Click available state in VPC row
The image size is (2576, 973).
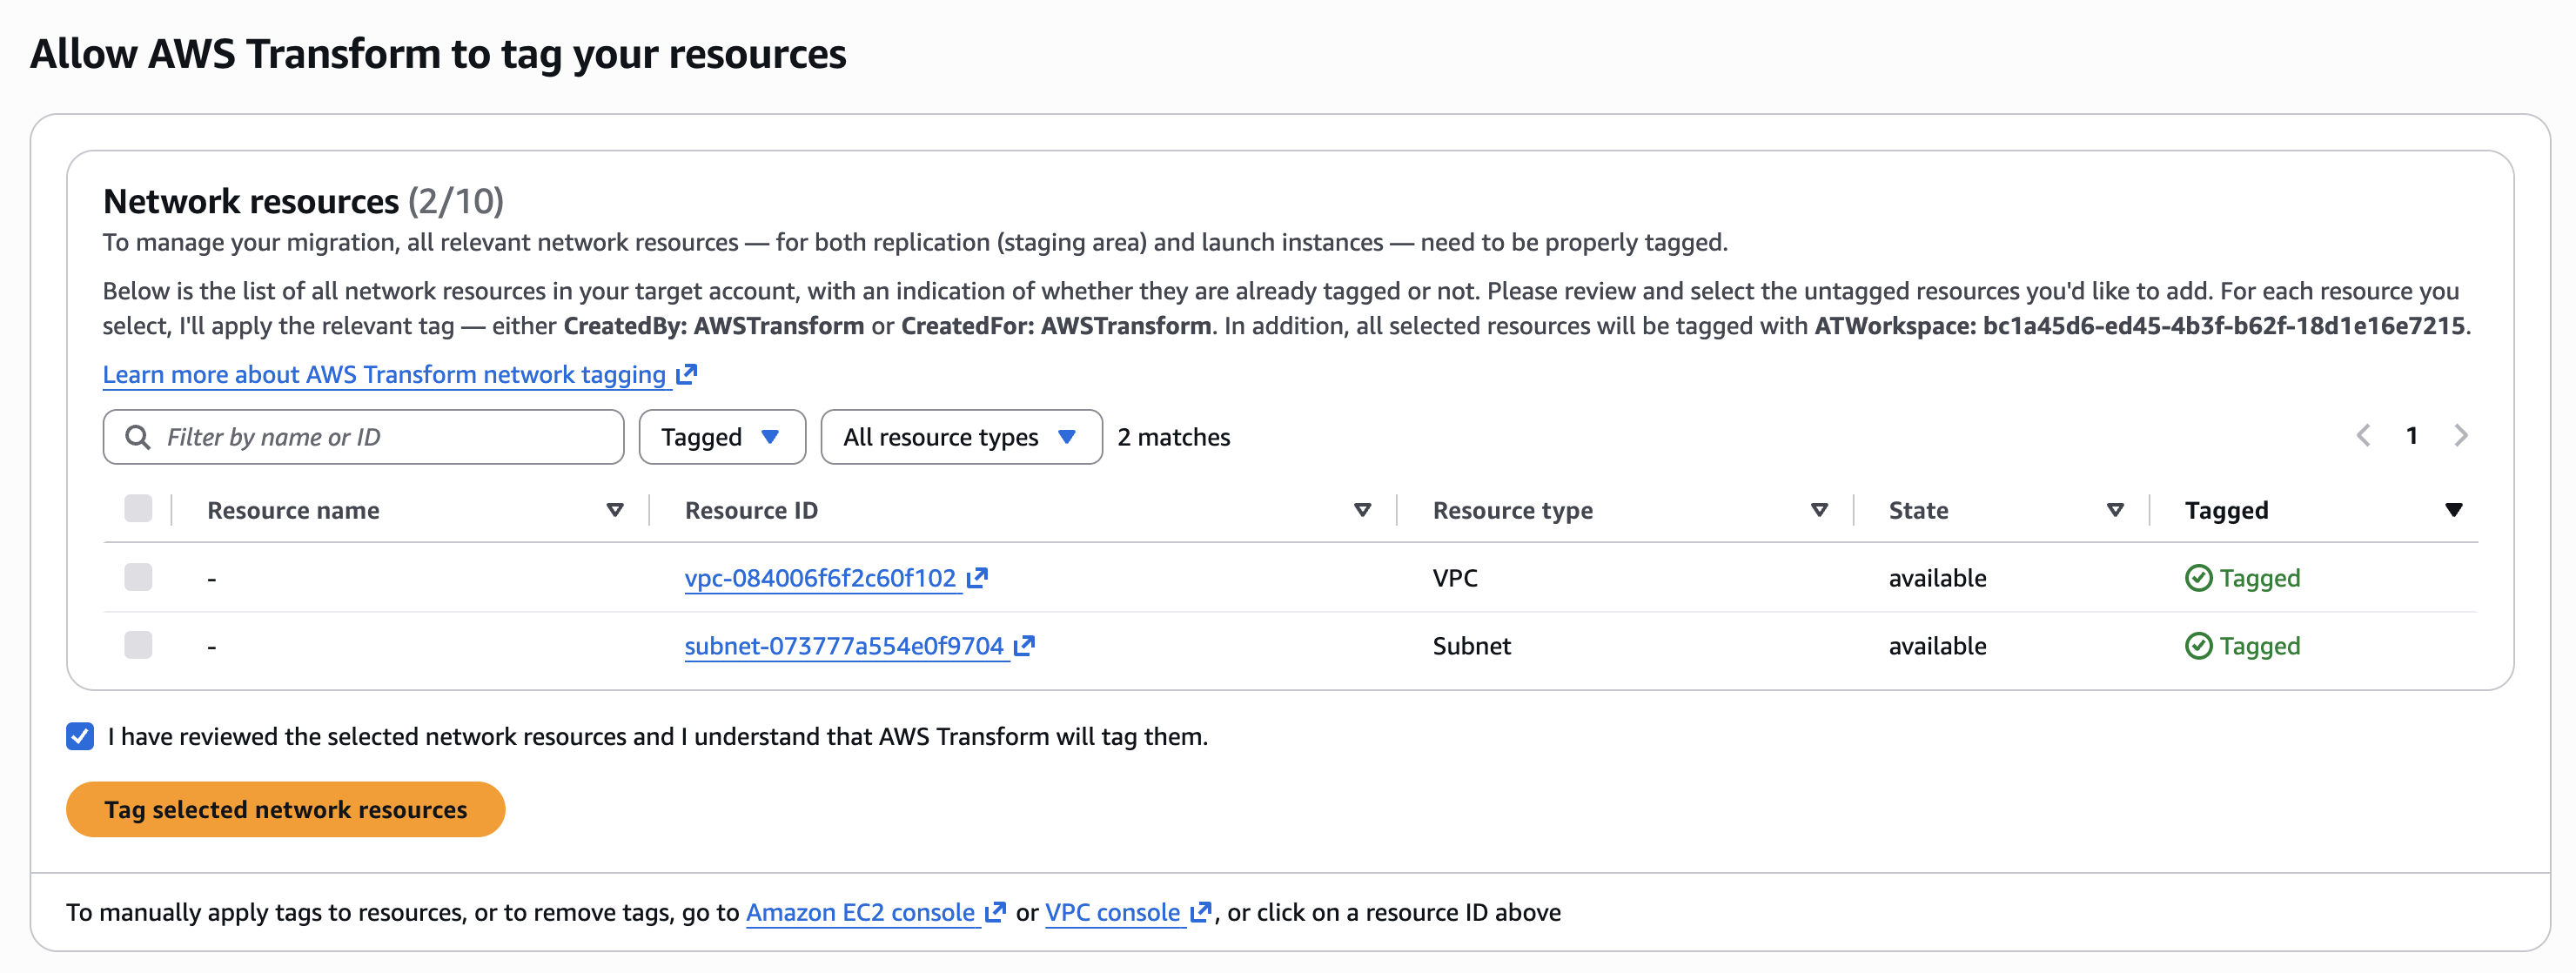[x=1937, y=578]
